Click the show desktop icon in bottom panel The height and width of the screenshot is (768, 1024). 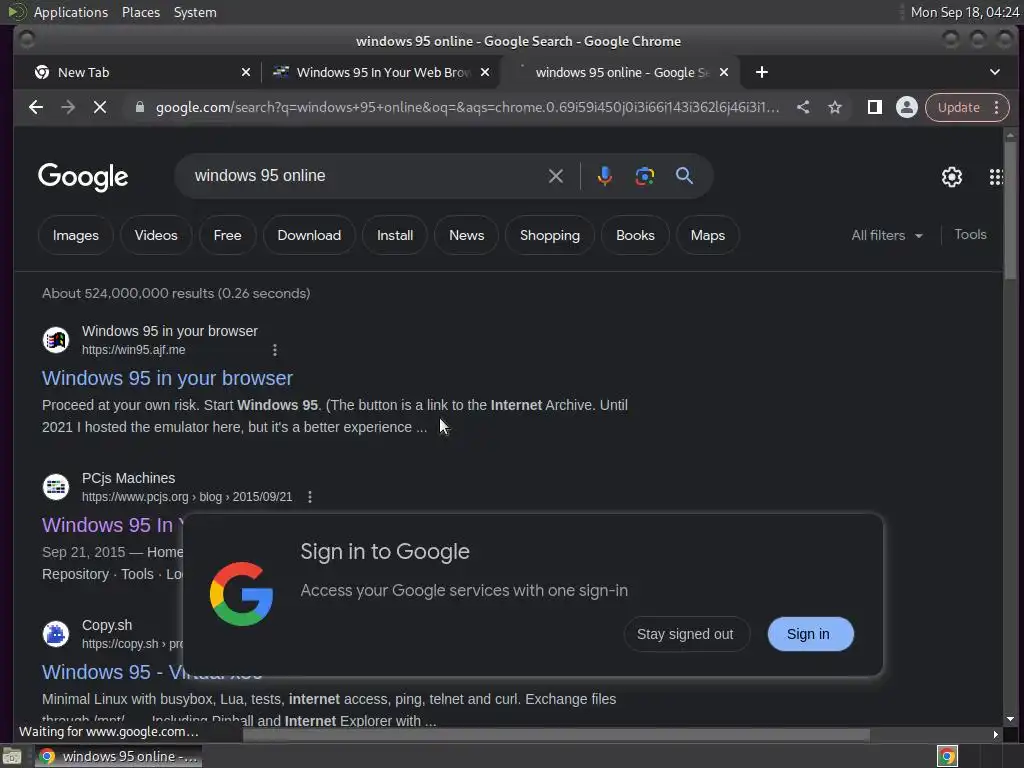pyautogui.click(x=12, y=756)
